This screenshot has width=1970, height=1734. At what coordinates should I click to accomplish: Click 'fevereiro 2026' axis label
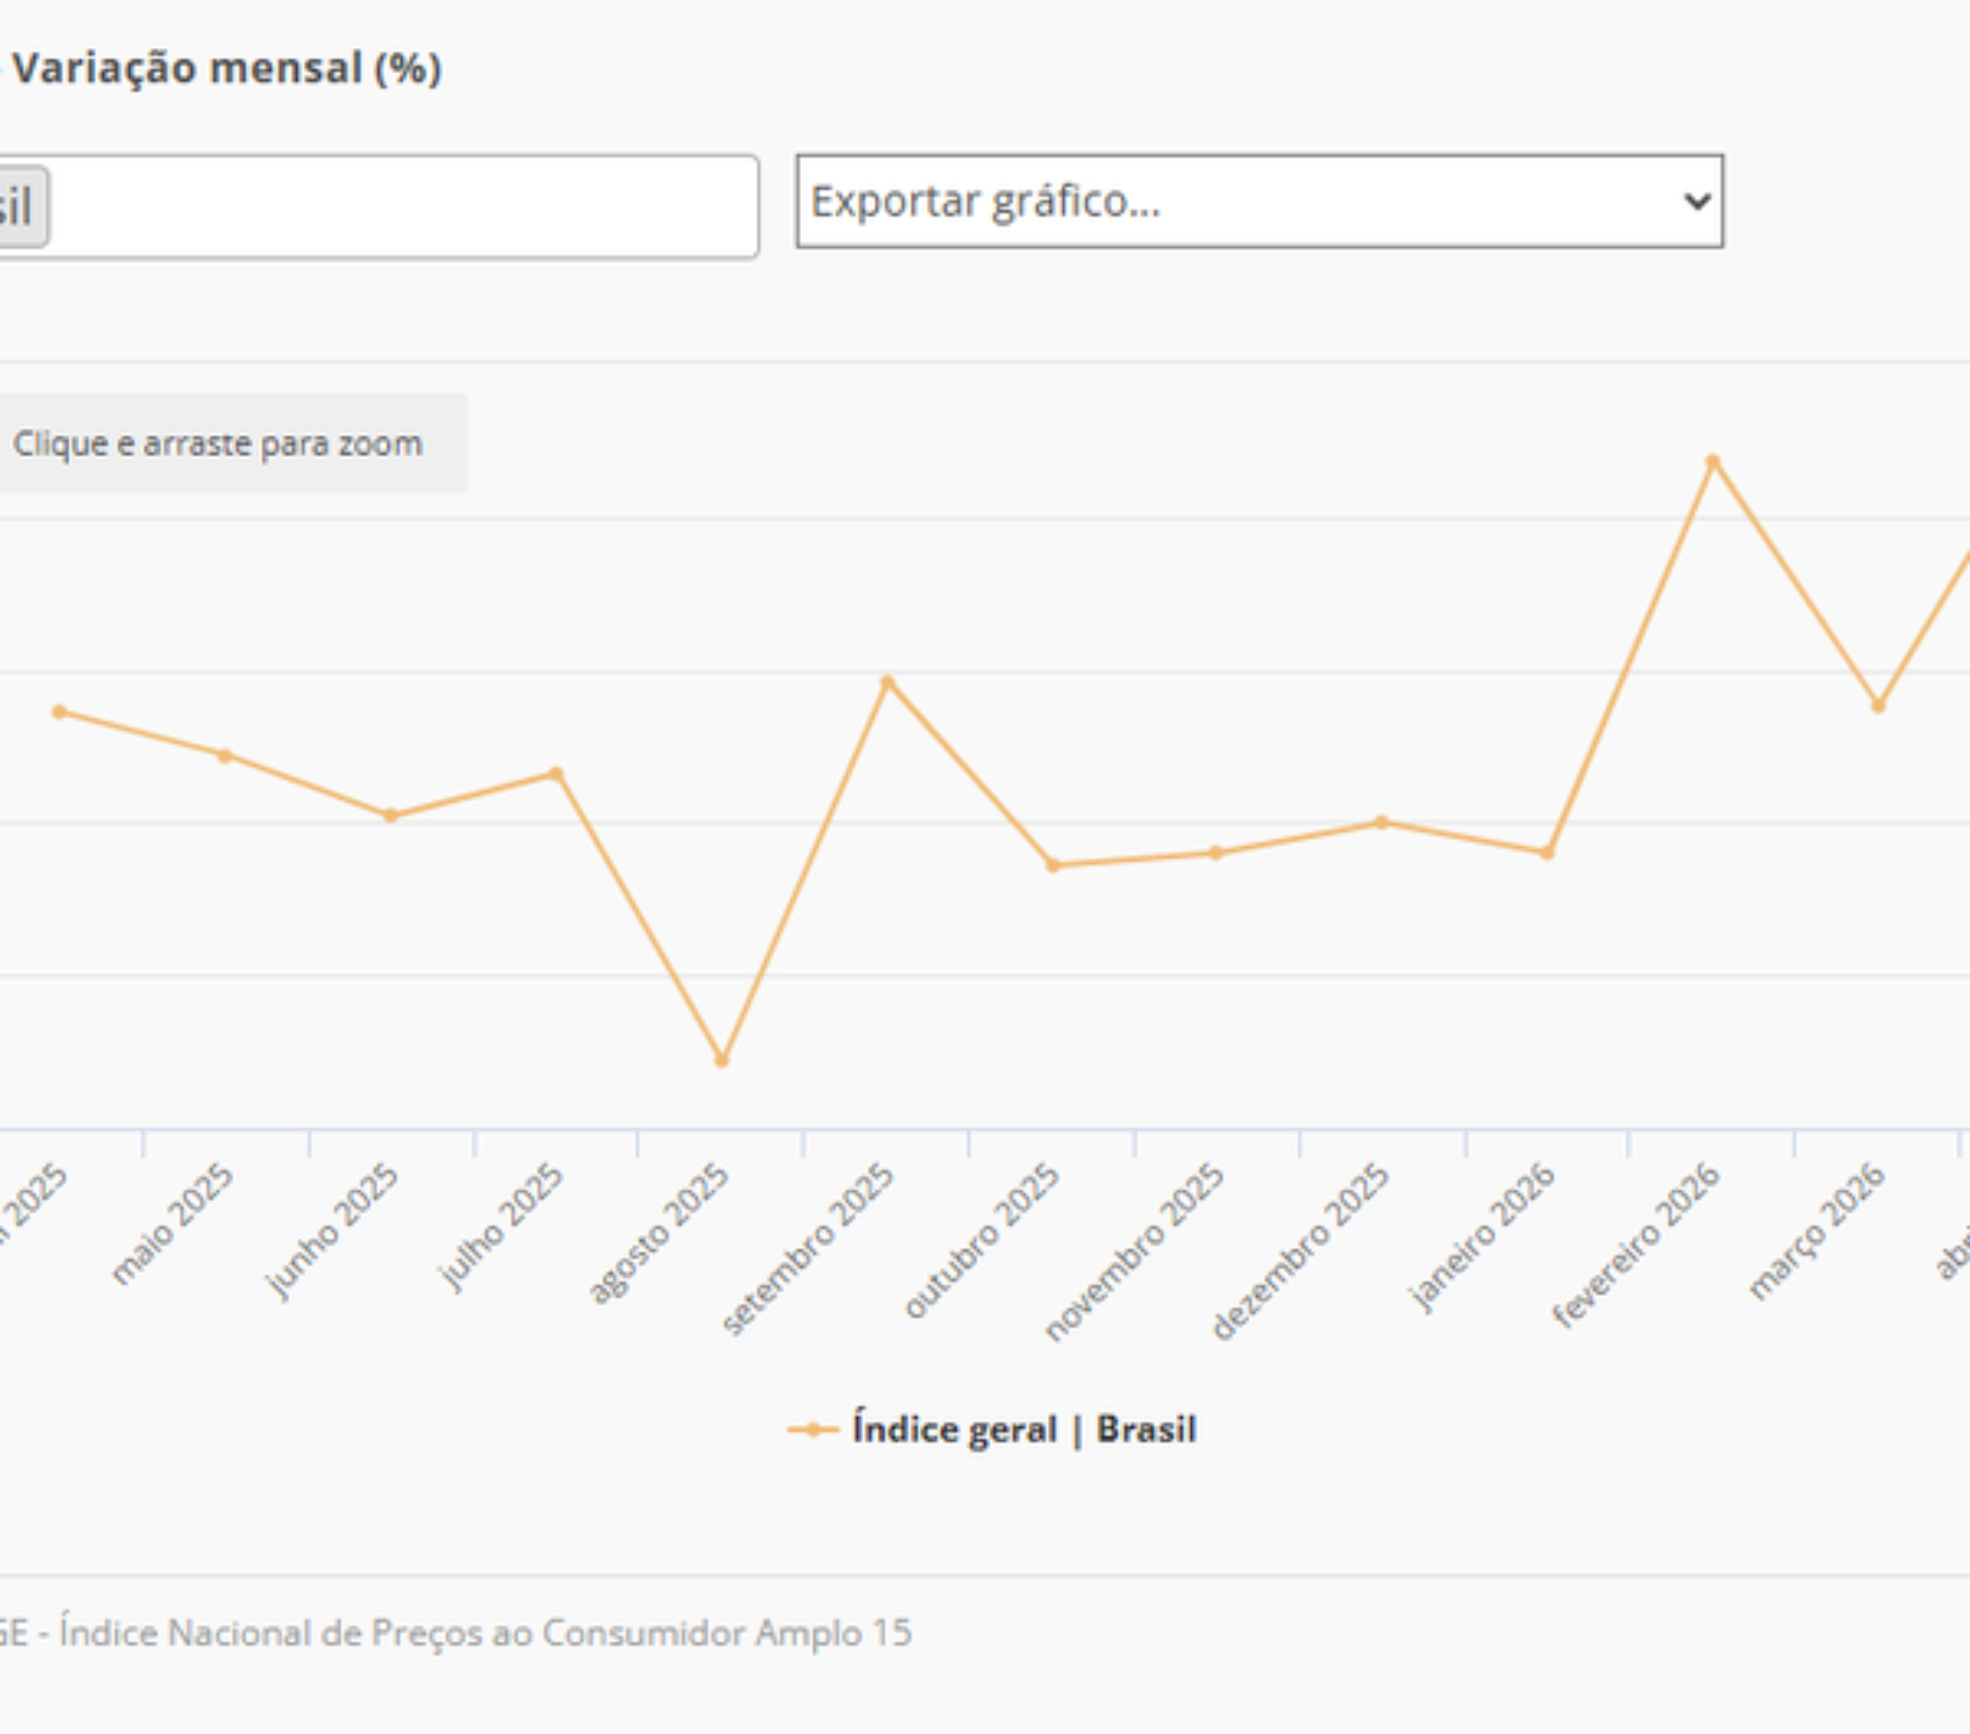click(1636, 1245)
